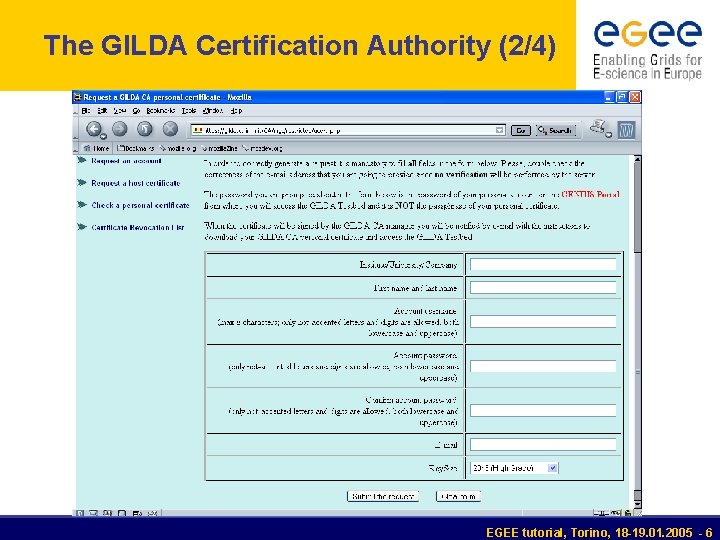Click the Account password input field
The width and height of the screenshot is (720, 540).
click(543, 366)
